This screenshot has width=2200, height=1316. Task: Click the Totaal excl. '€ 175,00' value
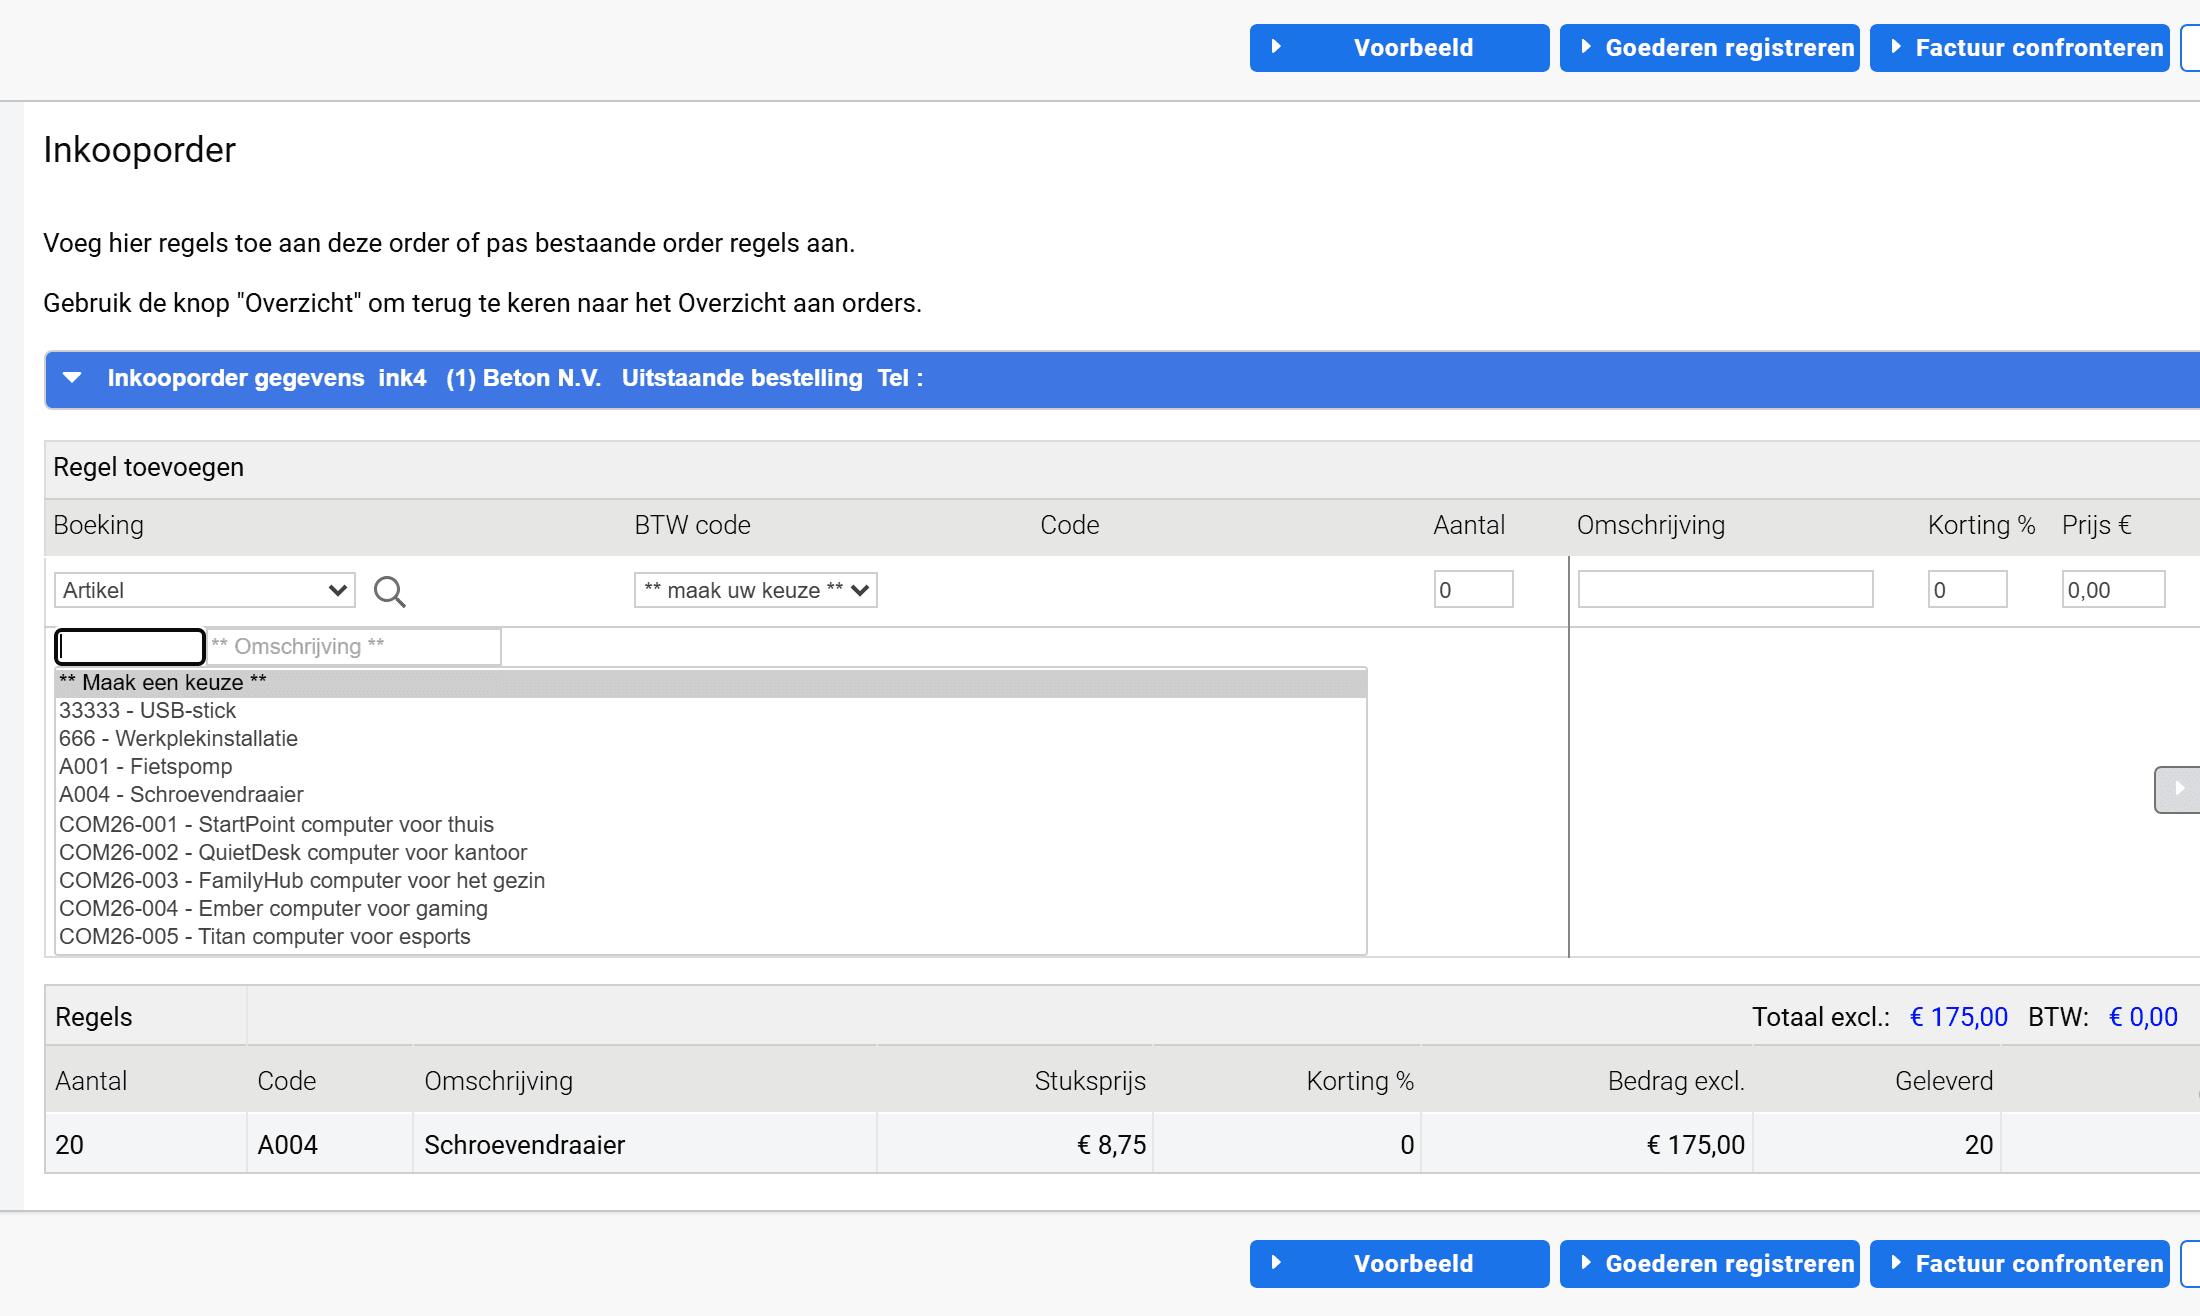pyautogui.click(x=1958, y=1017)
